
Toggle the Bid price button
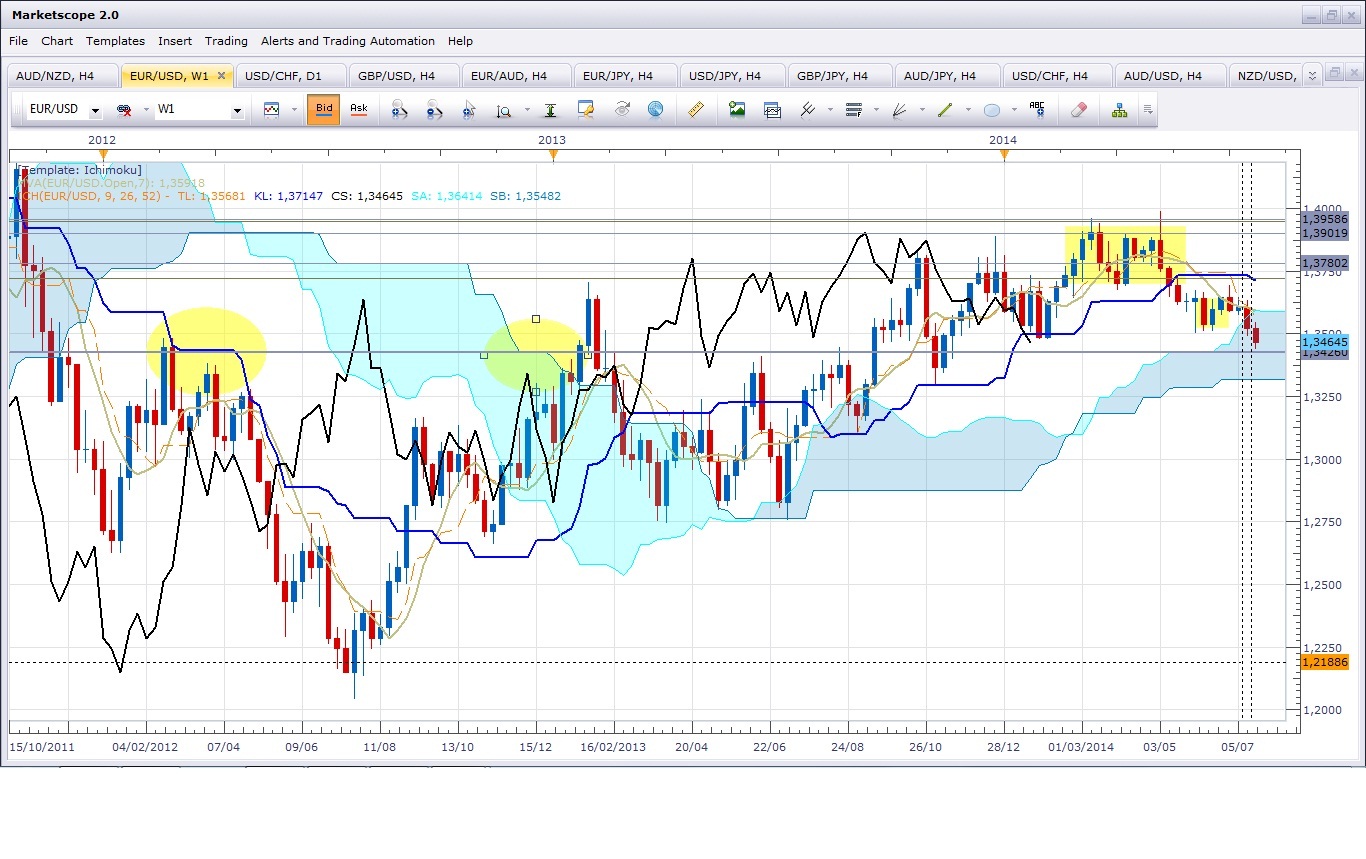pyautogui.click(x=324, y=109)
